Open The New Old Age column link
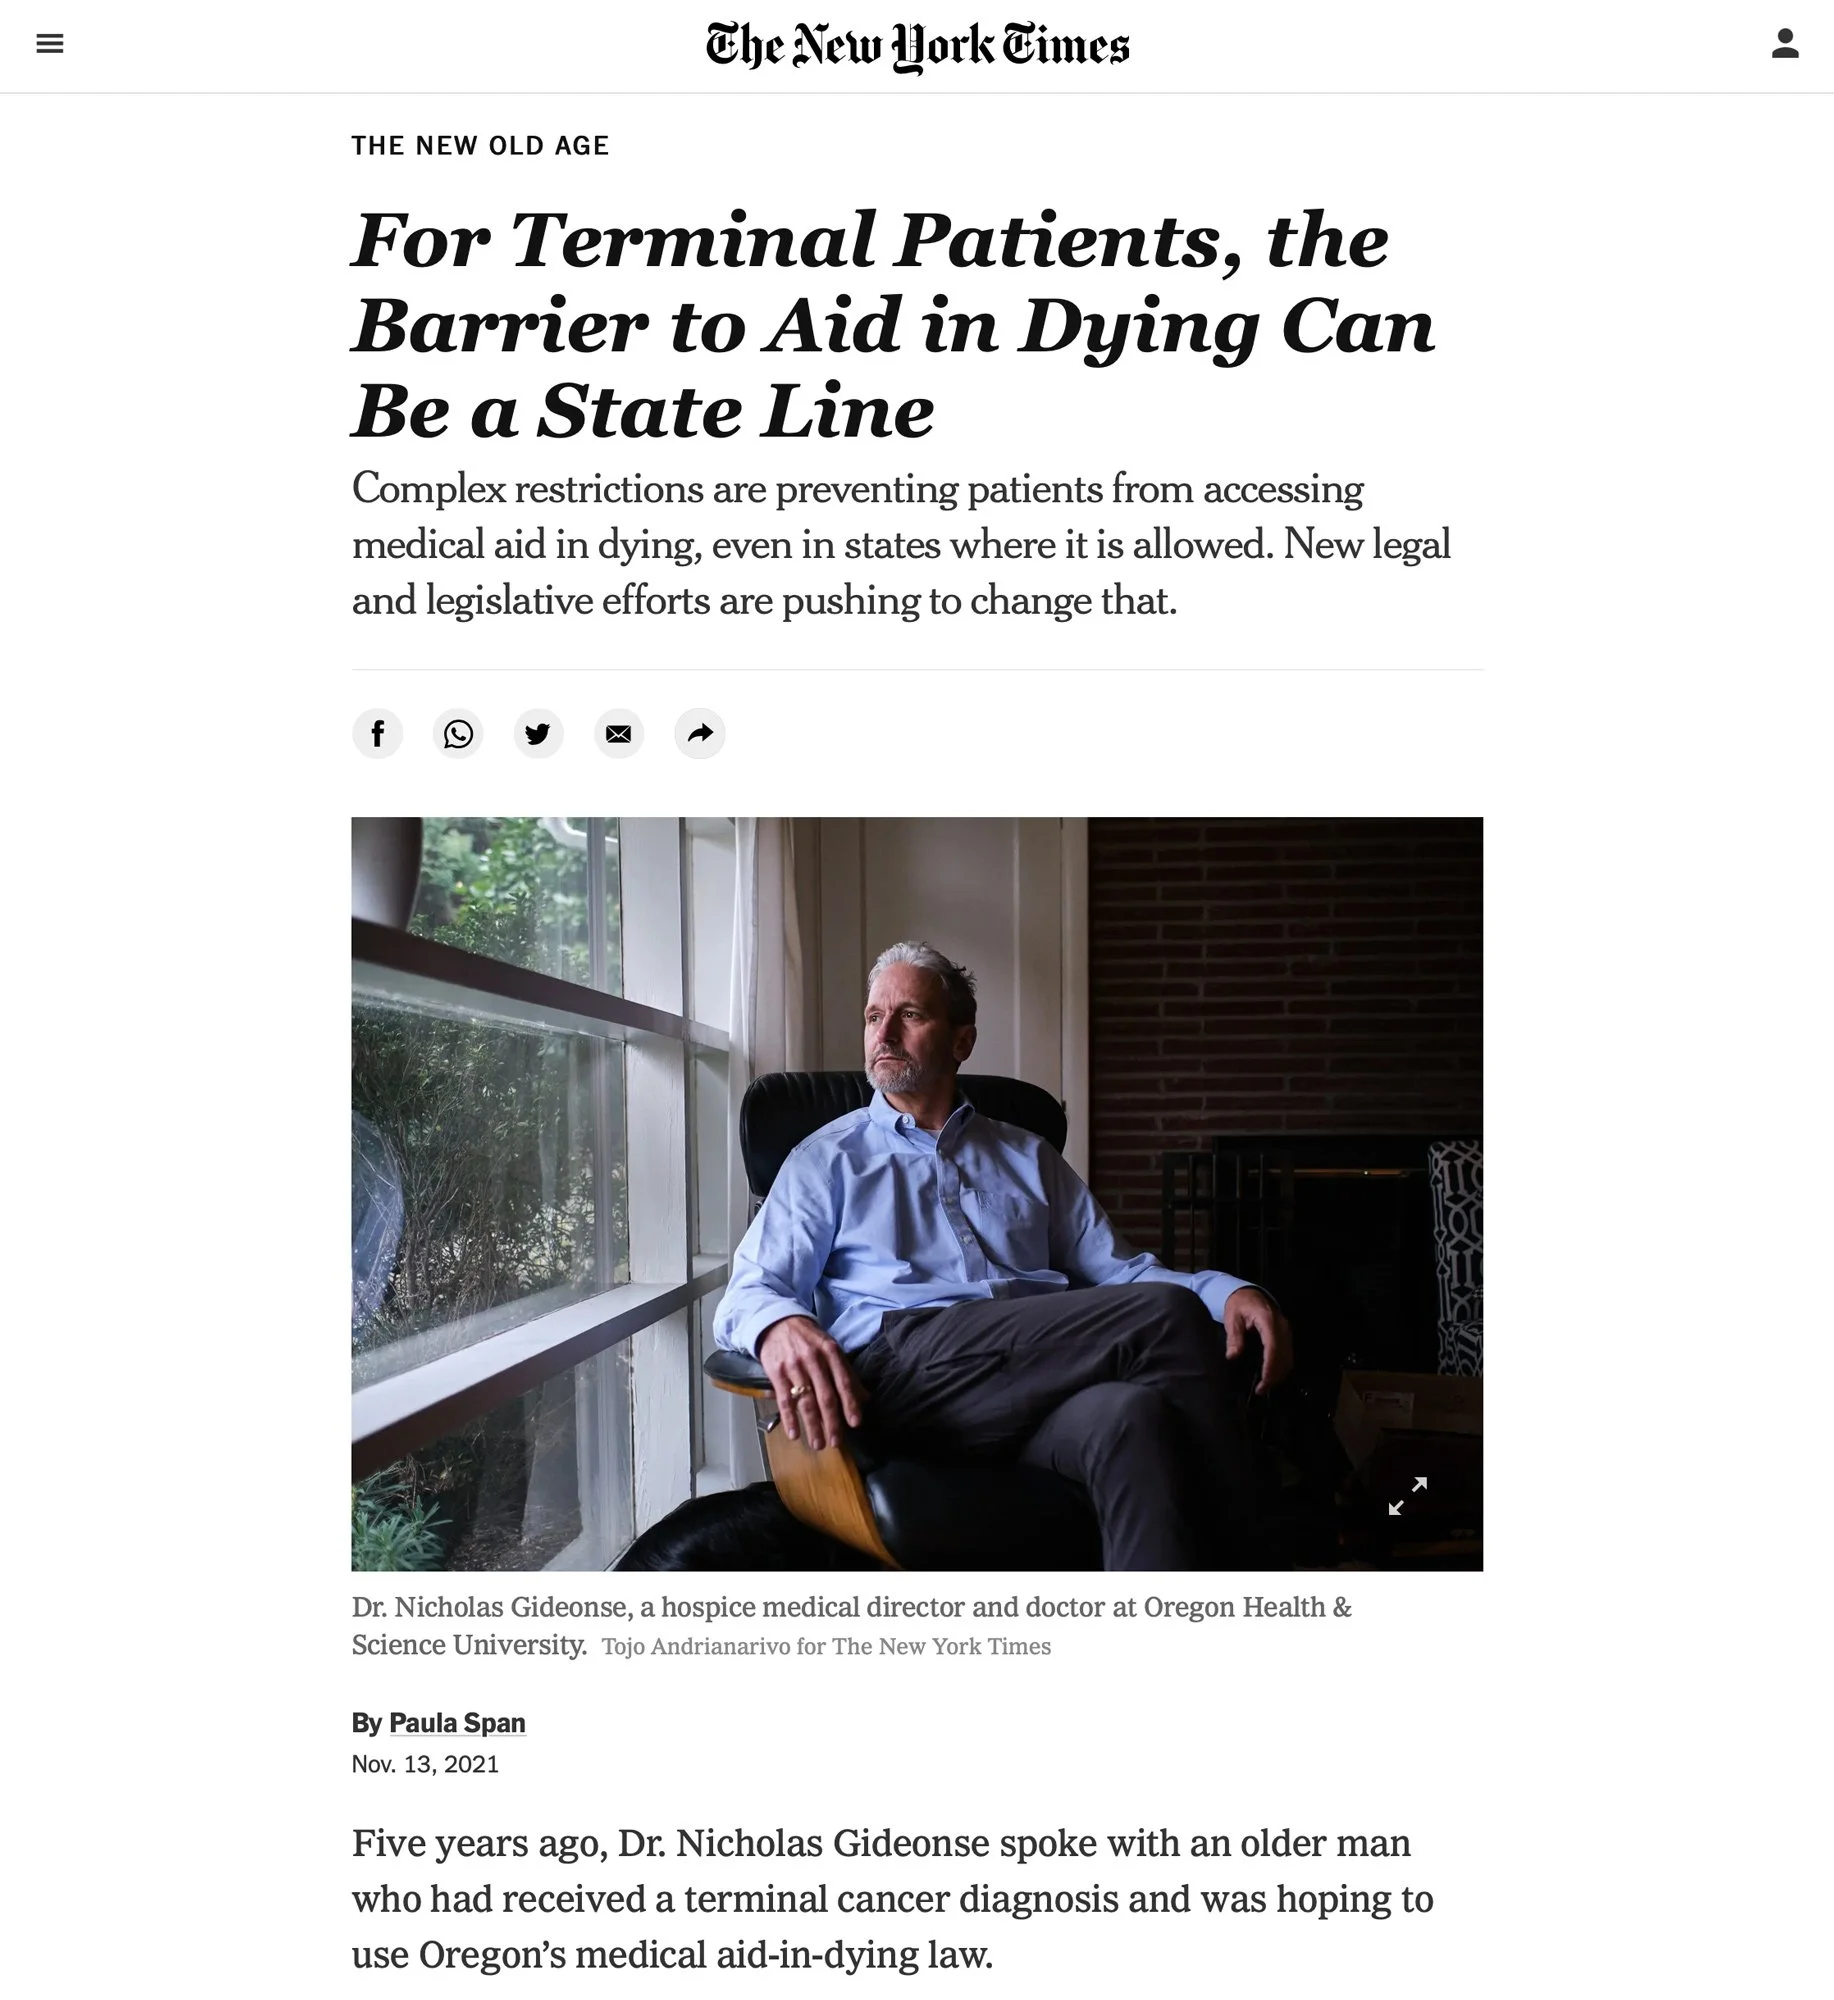 coord(480,146)
